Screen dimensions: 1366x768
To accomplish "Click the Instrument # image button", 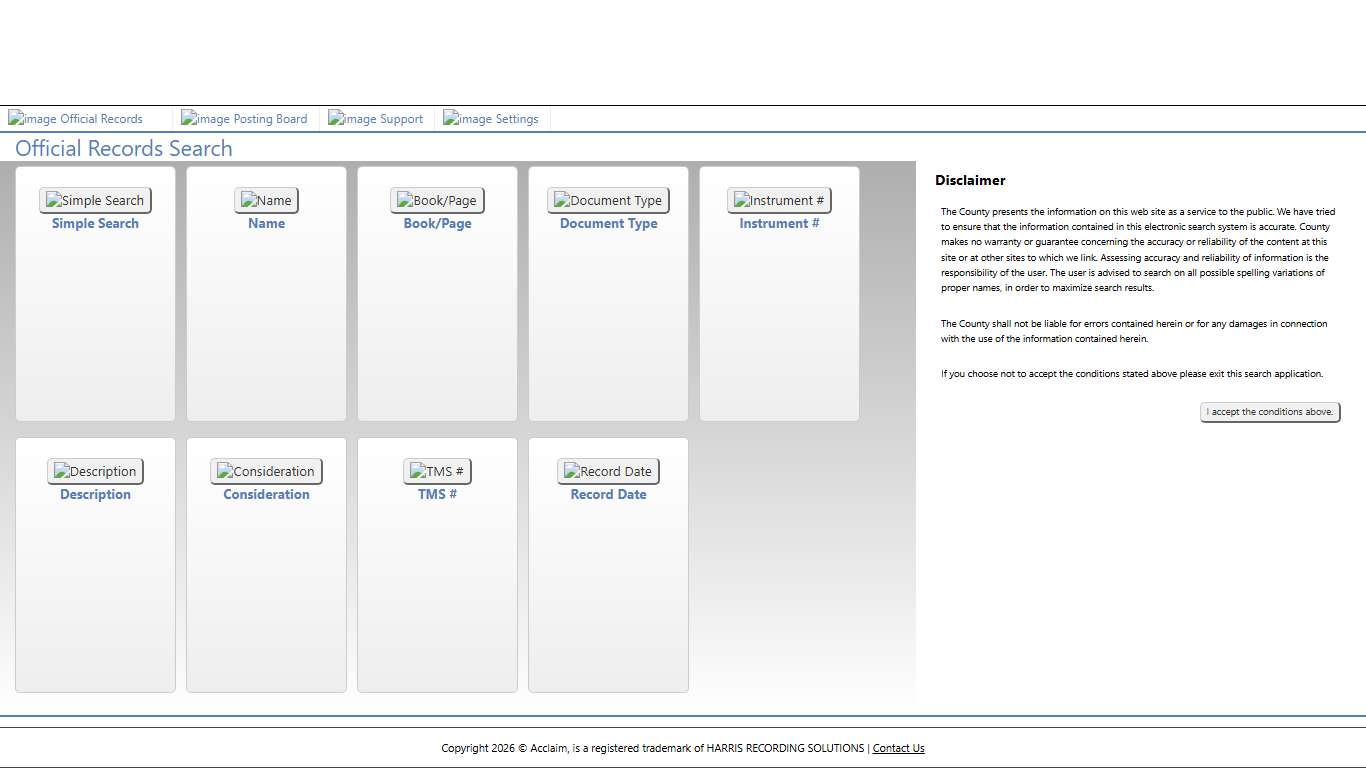I will (x=779, y=200).
